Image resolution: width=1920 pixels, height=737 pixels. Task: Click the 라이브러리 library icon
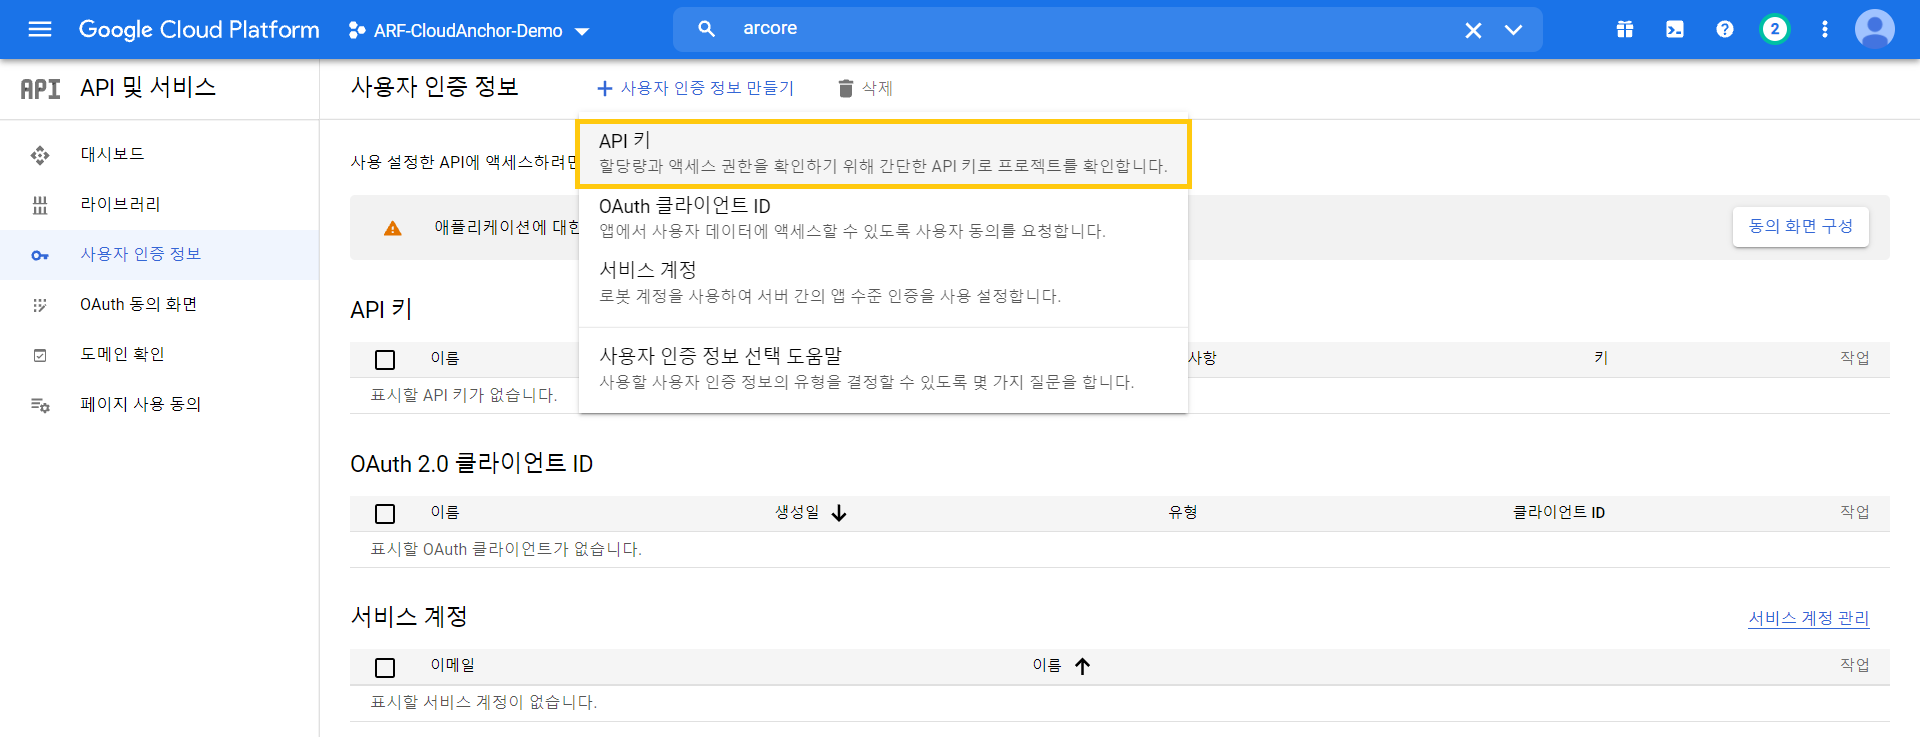pos(40,205)
